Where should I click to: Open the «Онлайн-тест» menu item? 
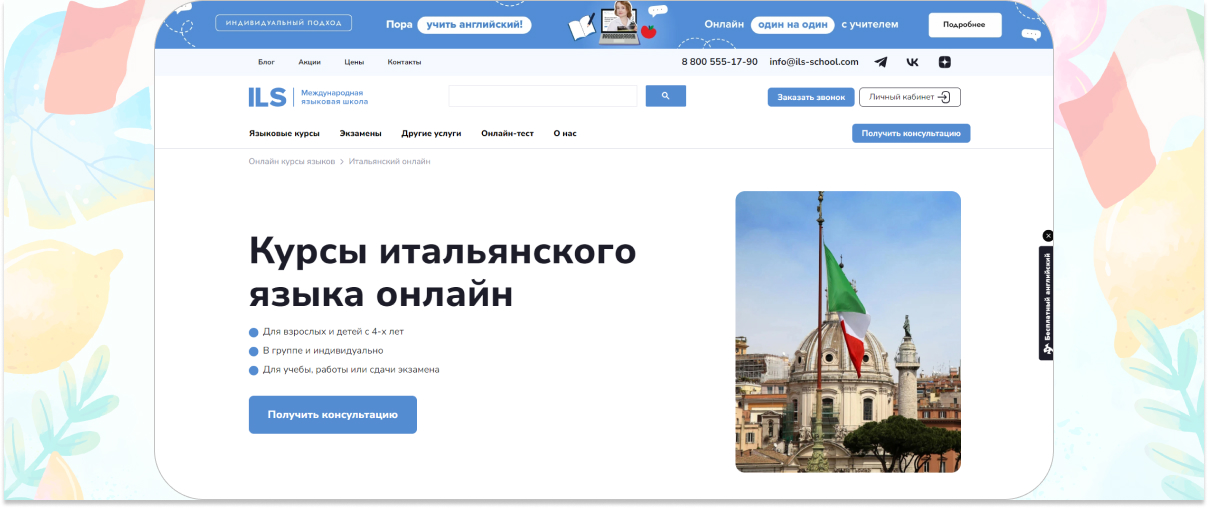click(507, 133)
